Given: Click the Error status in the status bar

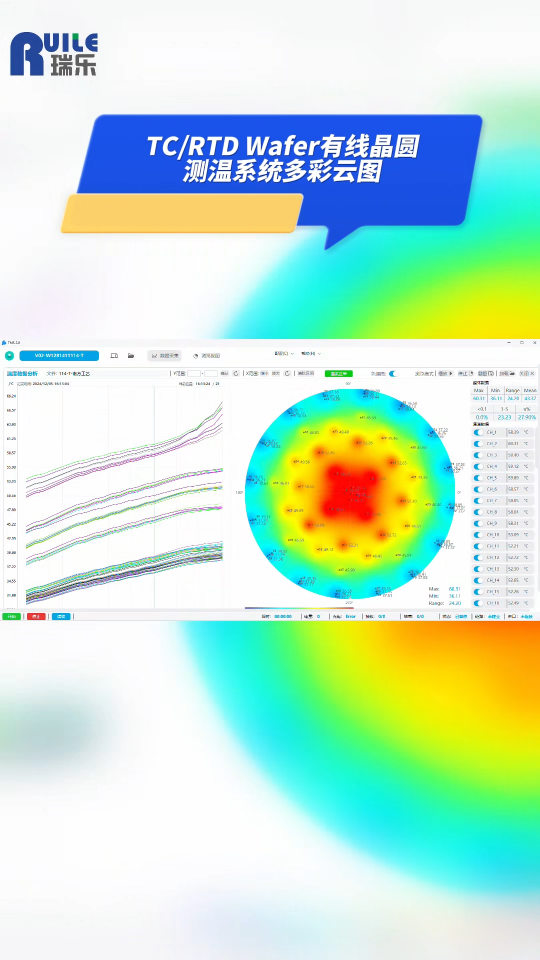Looking at the screenshot, I should coord(351,617).
